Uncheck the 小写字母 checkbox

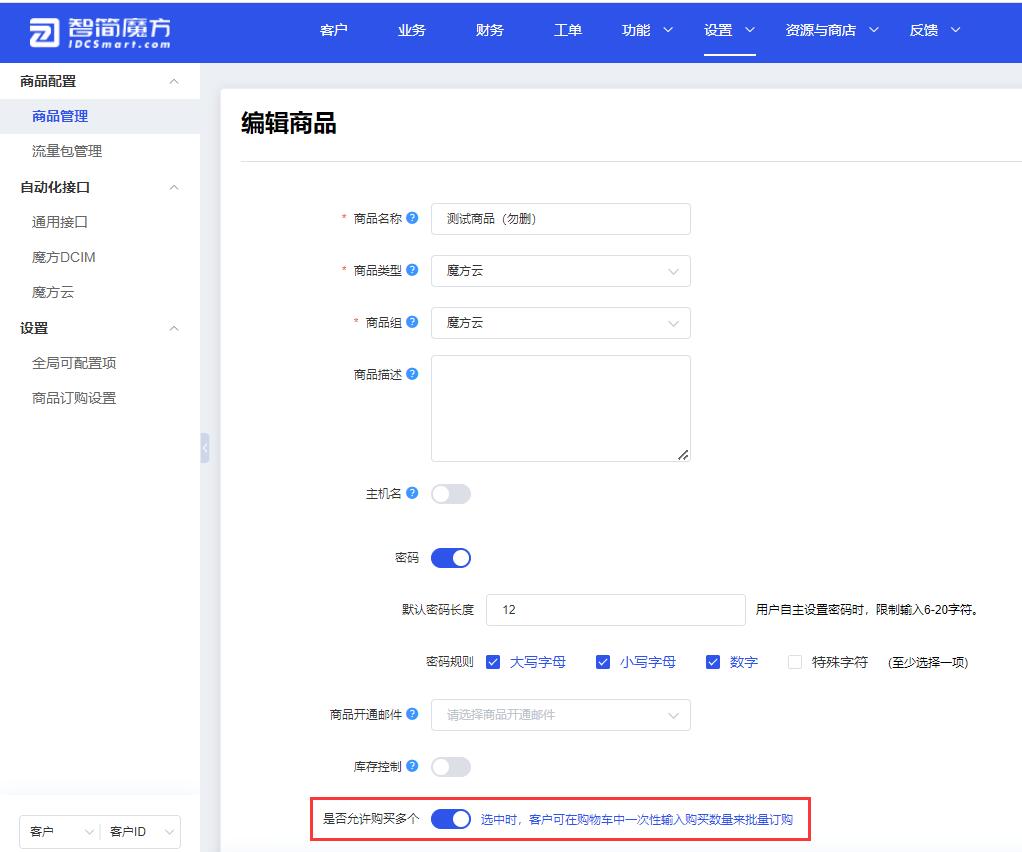coord(603,662)
